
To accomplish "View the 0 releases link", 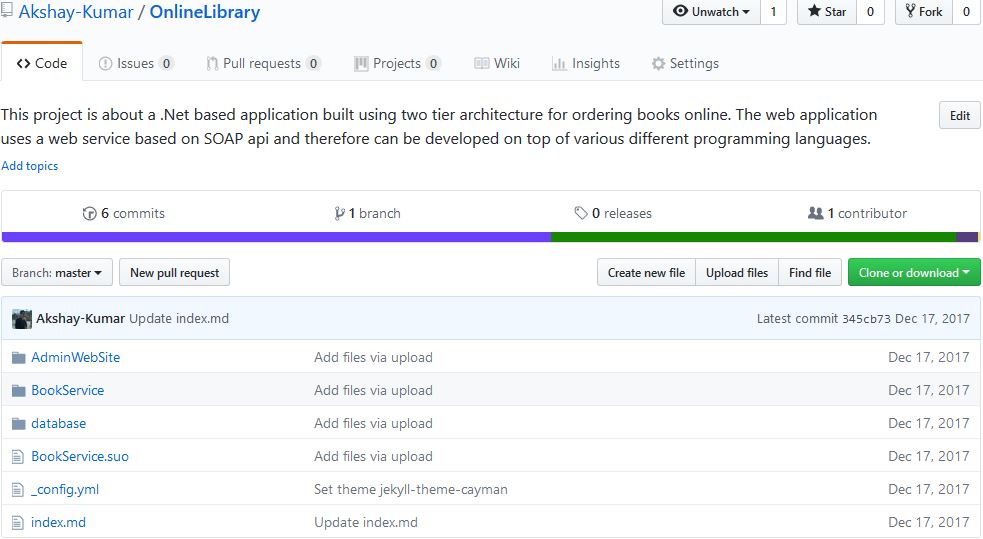I will click(613, 214).
